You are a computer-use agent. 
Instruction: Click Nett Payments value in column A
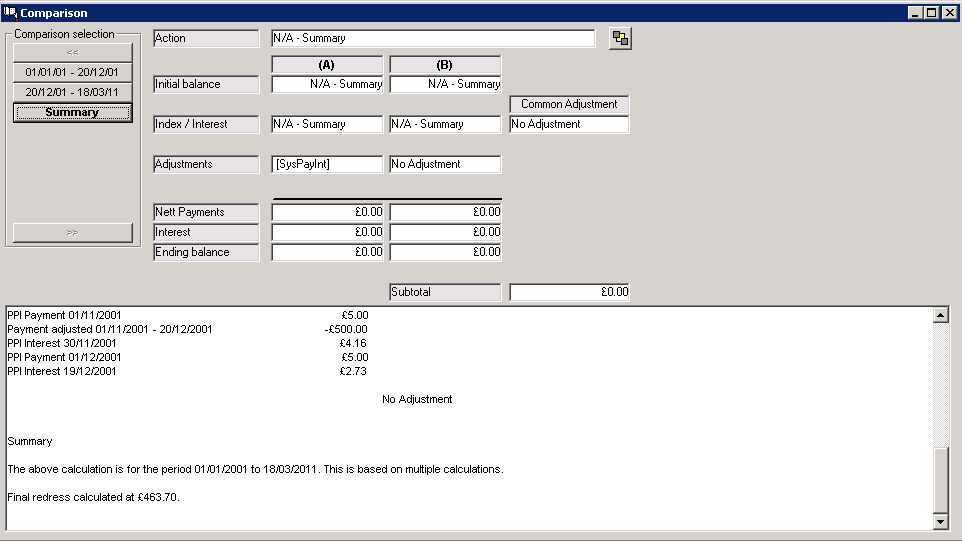point(327,212)
